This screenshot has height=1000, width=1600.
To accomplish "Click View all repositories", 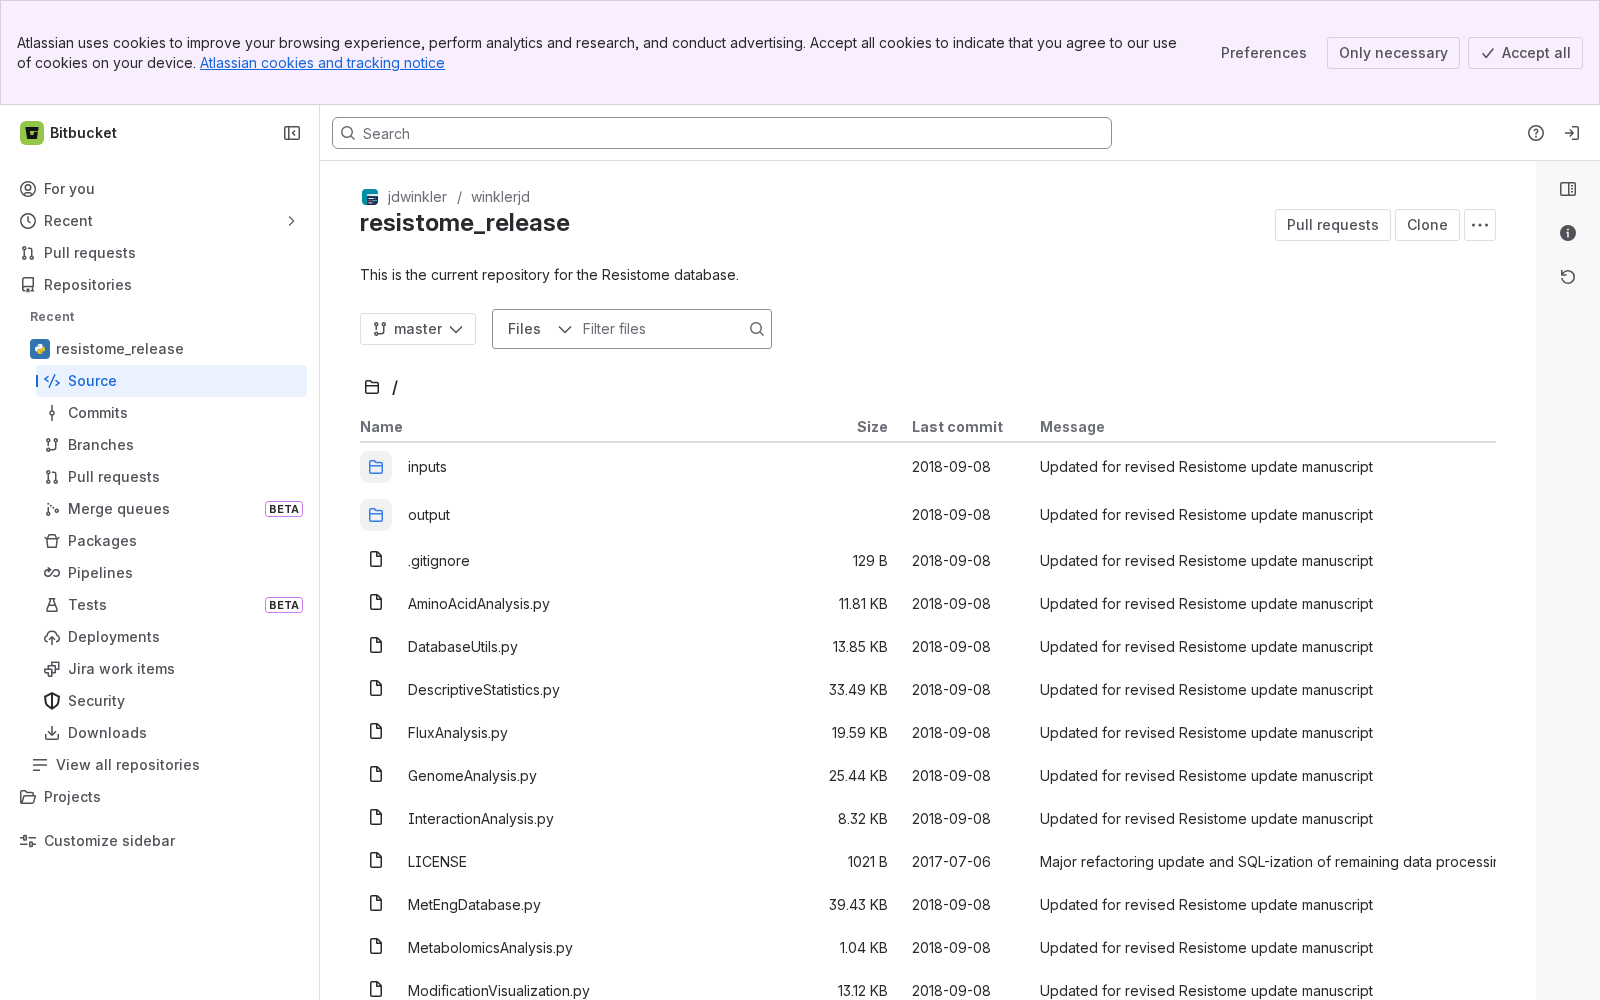I will [165, 765].
